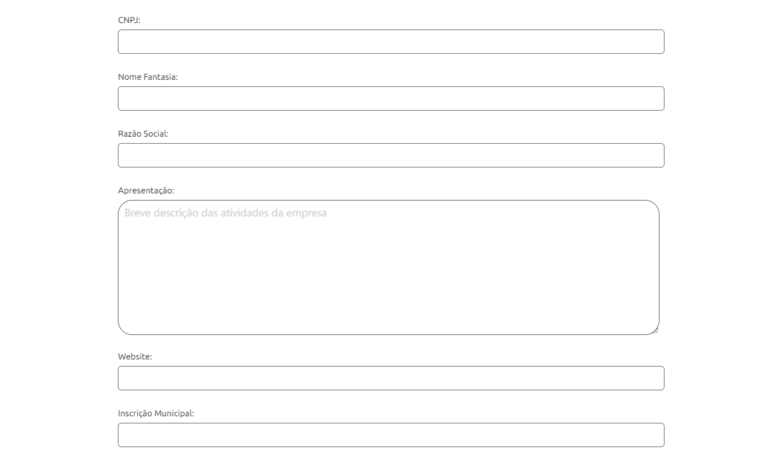This screenshot has height=463, width=768.
Task: Click the 'Razão Social:' label text
Action: point(143,134)
